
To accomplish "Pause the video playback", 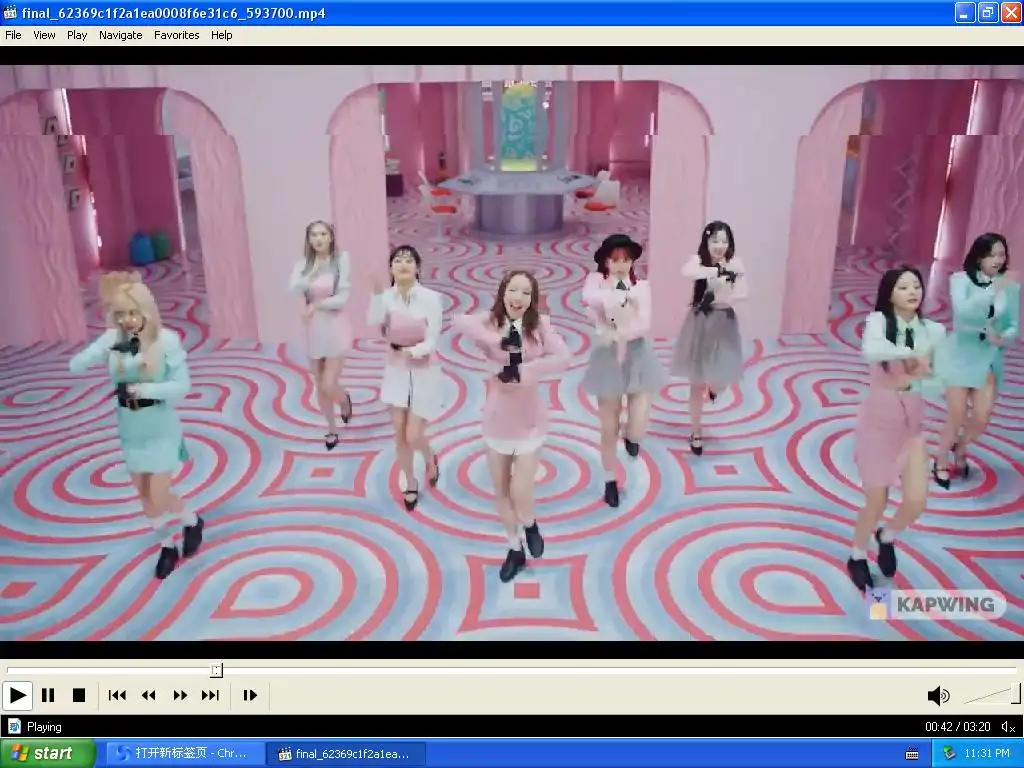I will [48, 696].
